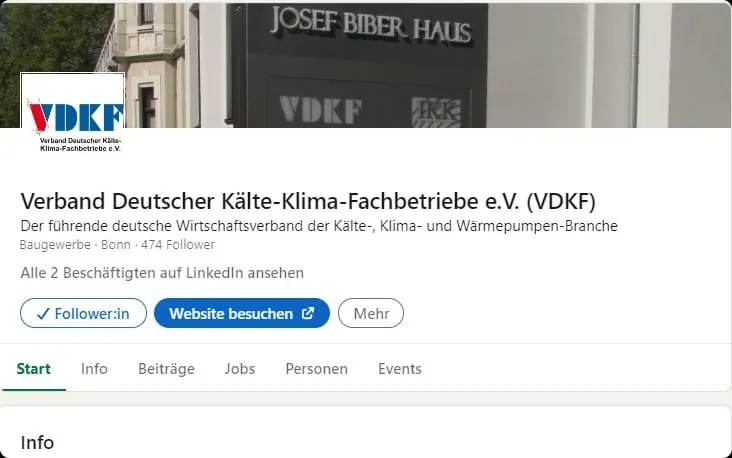Click the Website besuchen button
The image size is (732, 458).
click(x=242, y=313)
